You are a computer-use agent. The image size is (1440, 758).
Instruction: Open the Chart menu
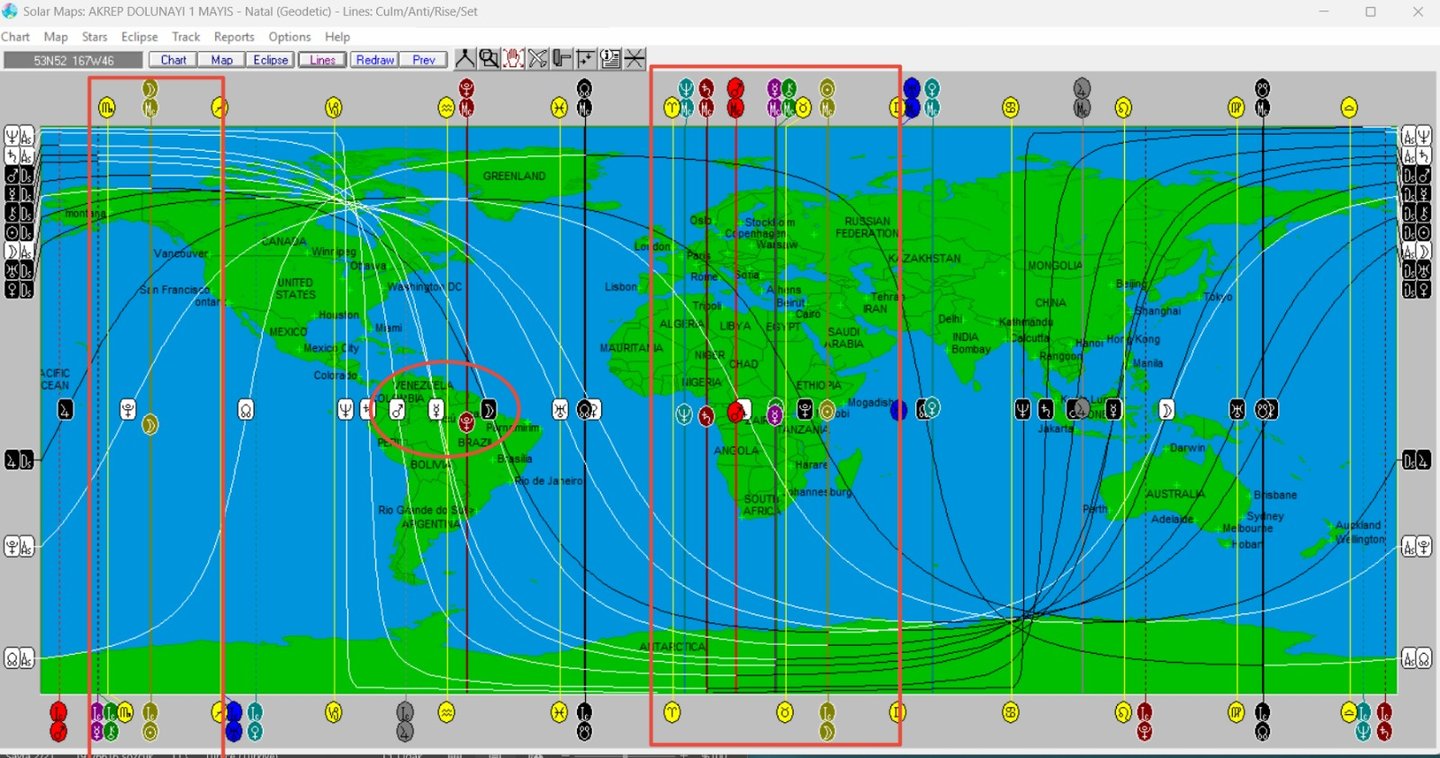click(15, 37)
